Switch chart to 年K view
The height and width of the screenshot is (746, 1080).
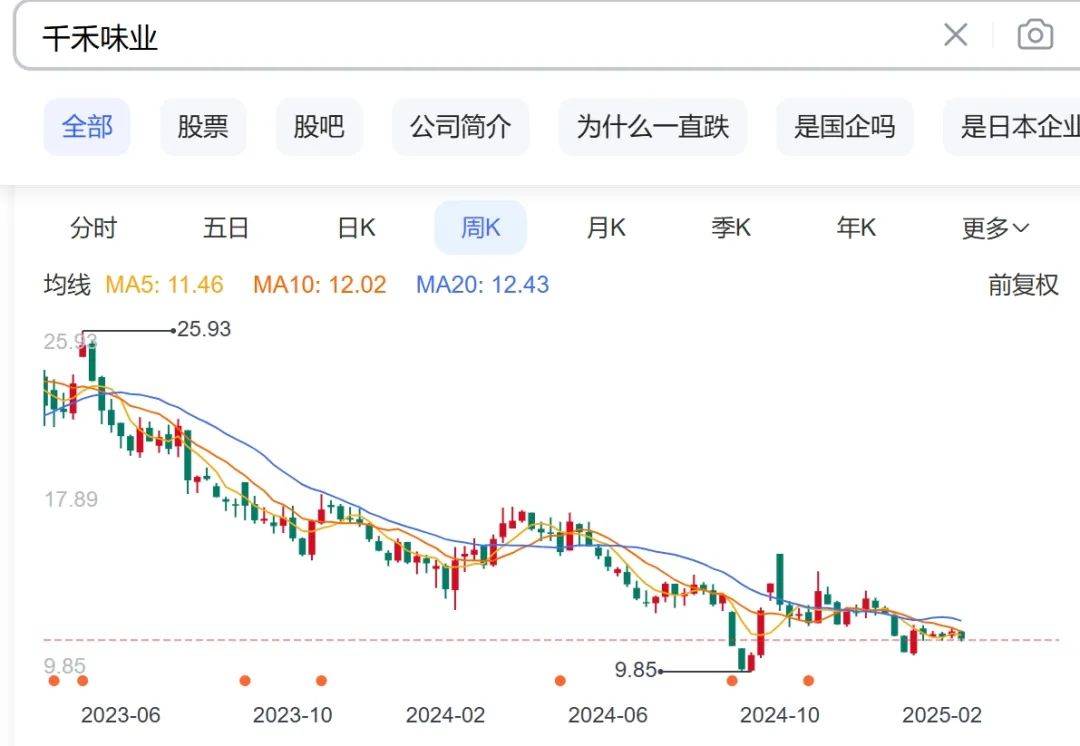pyautogui.click(x=856, y=227)
